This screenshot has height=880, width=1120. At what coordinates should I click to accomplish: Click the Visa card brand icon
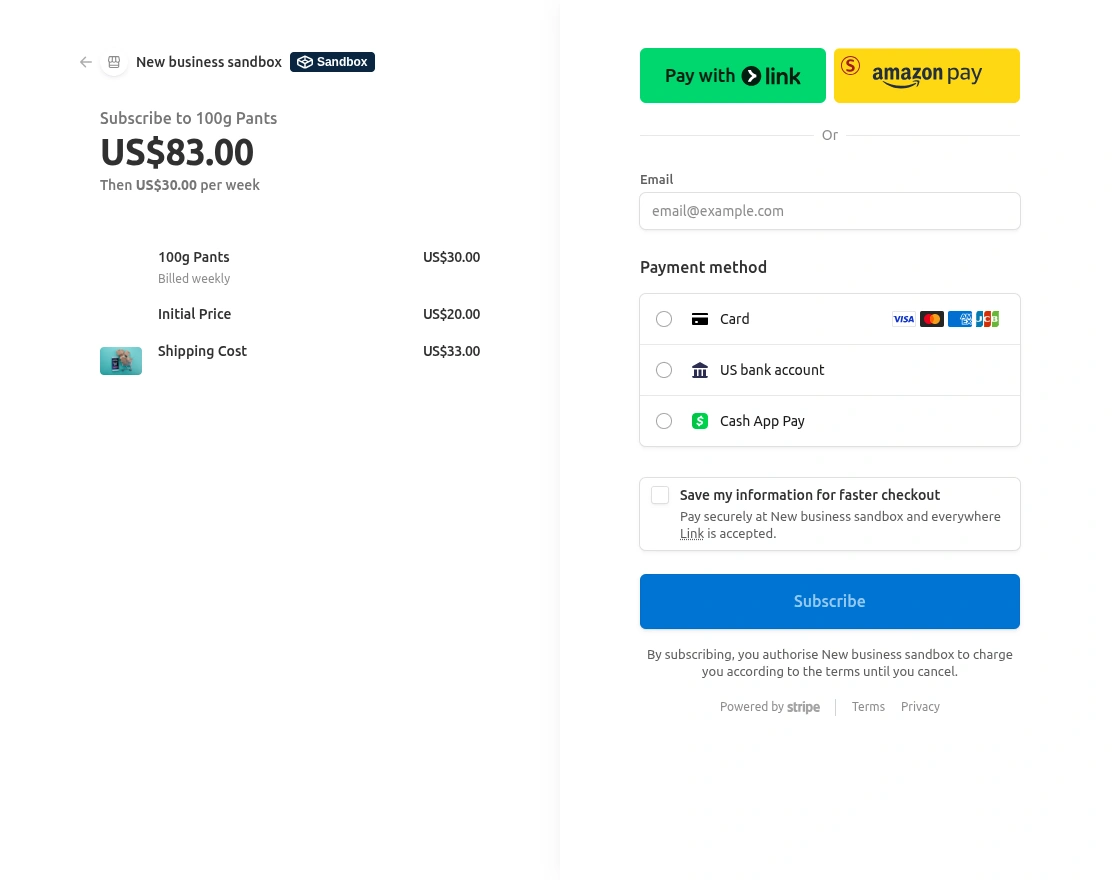(x=904, y=318)
